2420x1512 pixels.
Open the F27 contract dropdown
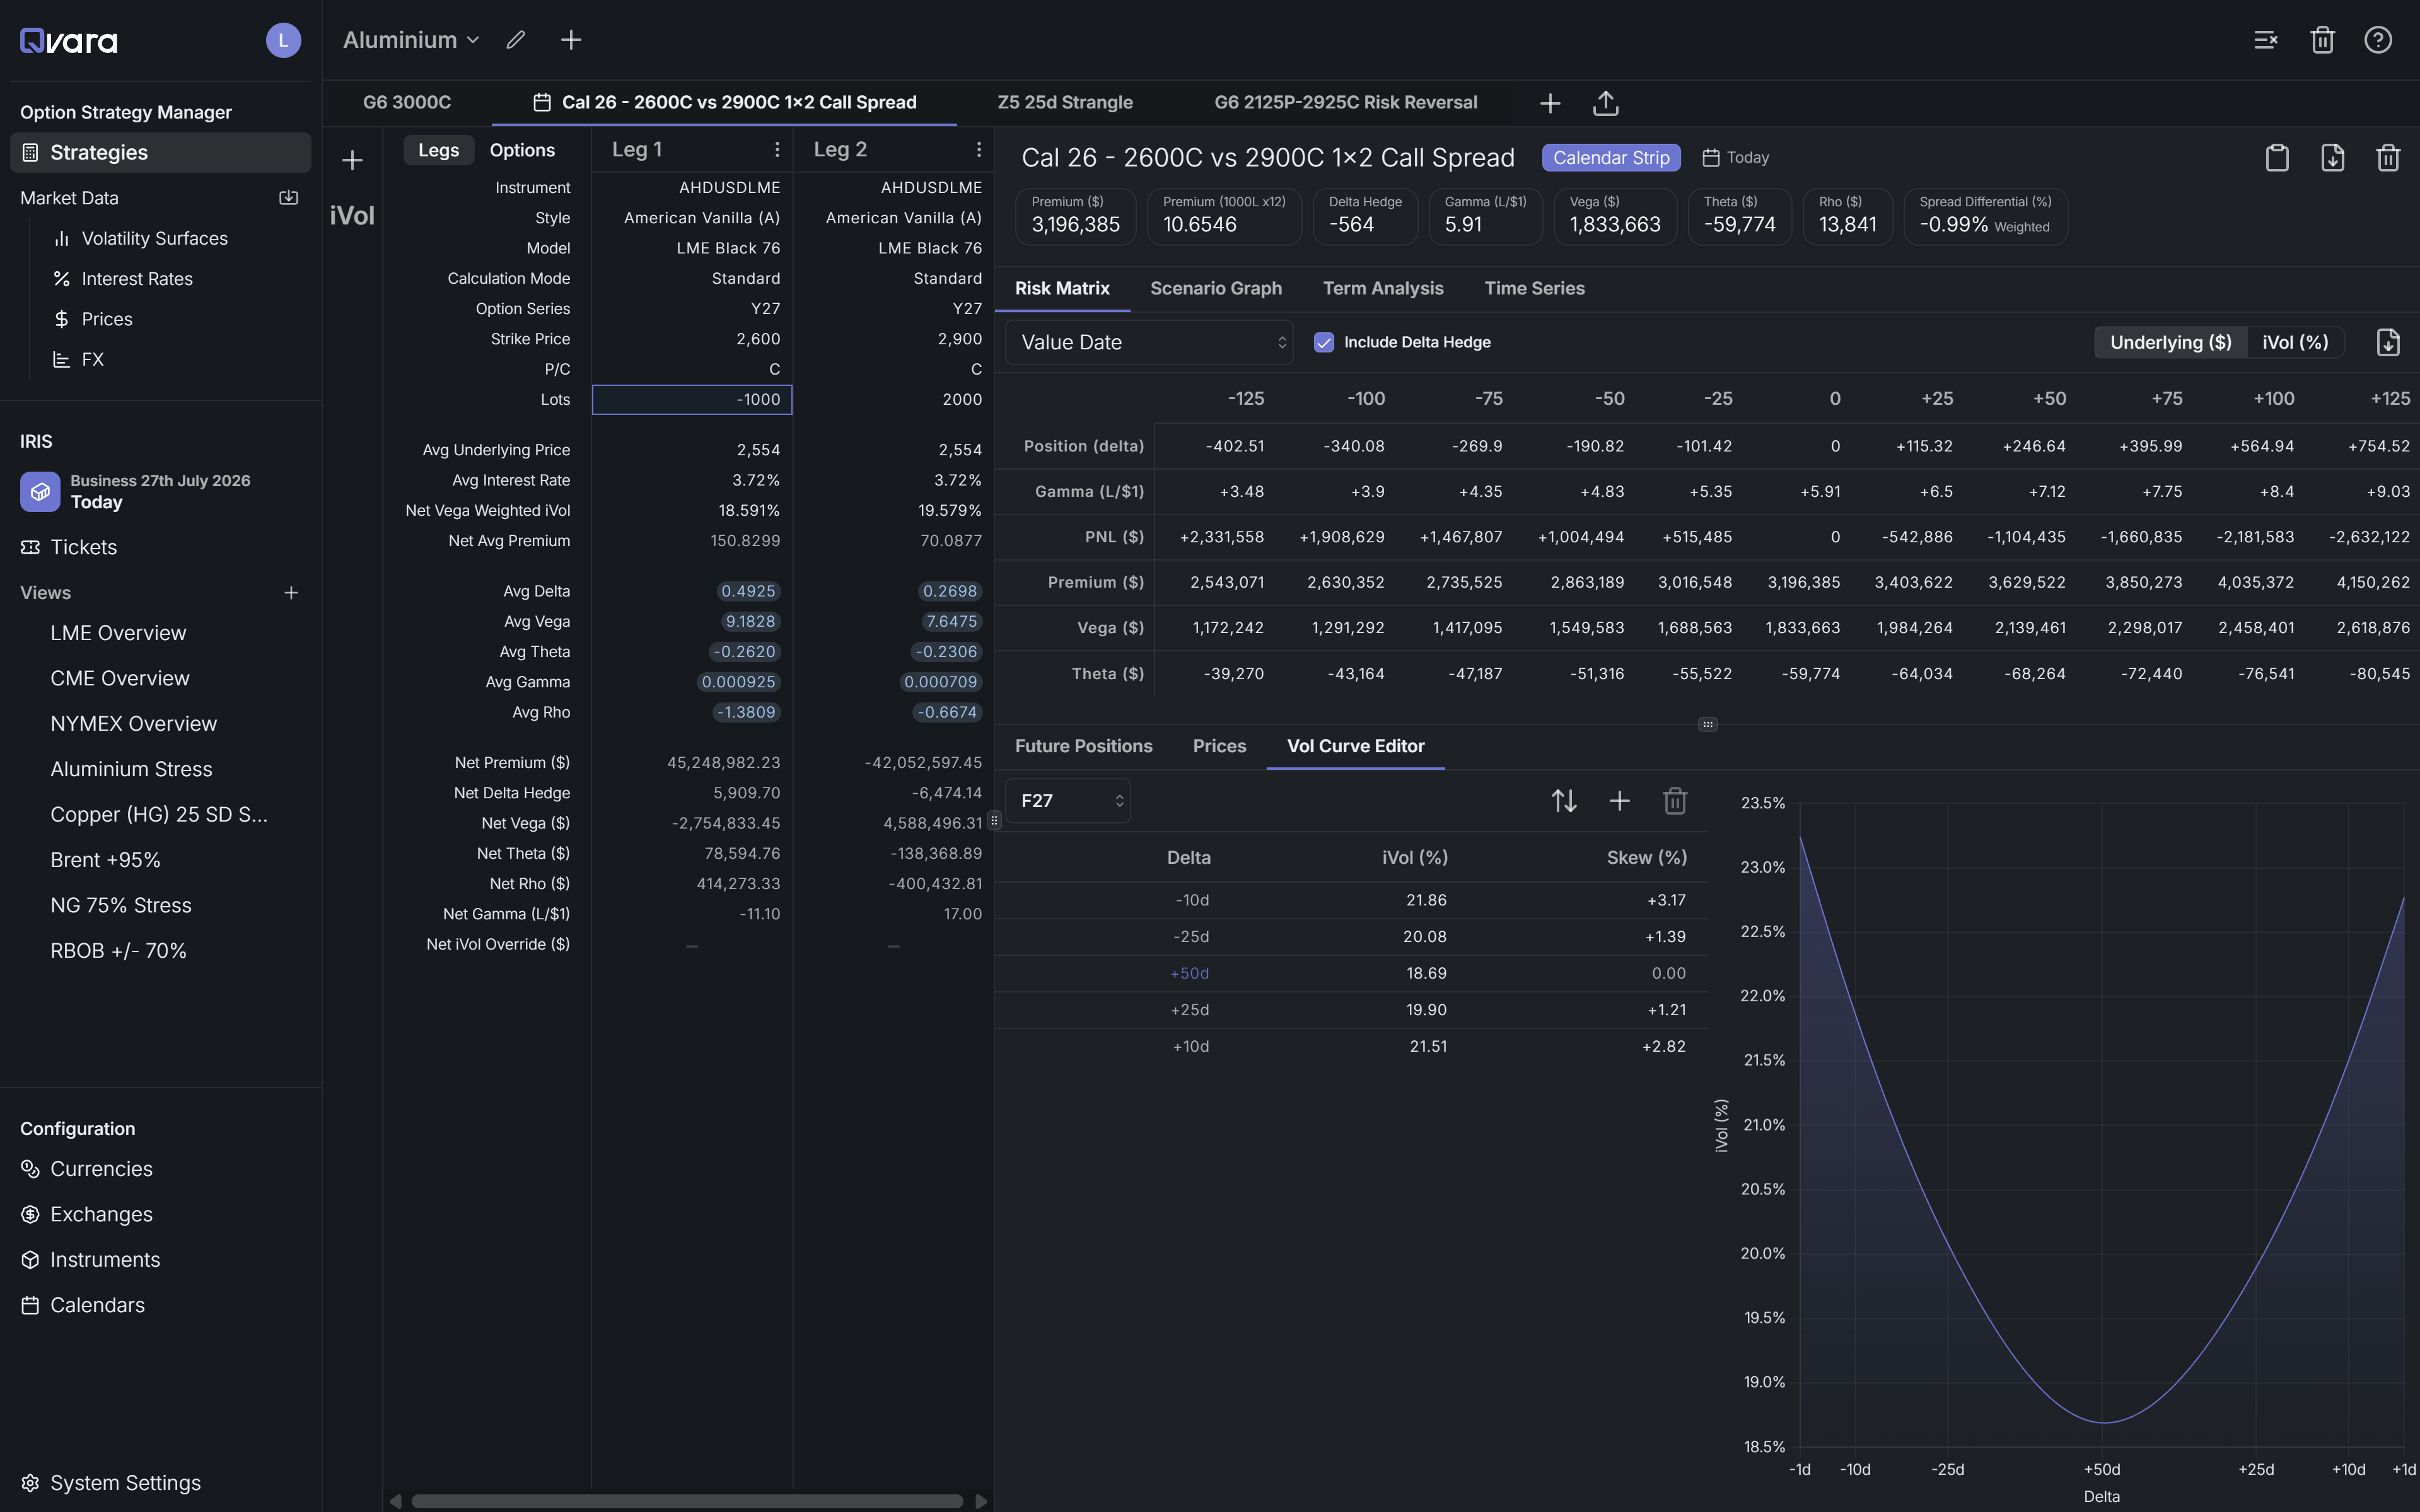(x=1068, y=801)
